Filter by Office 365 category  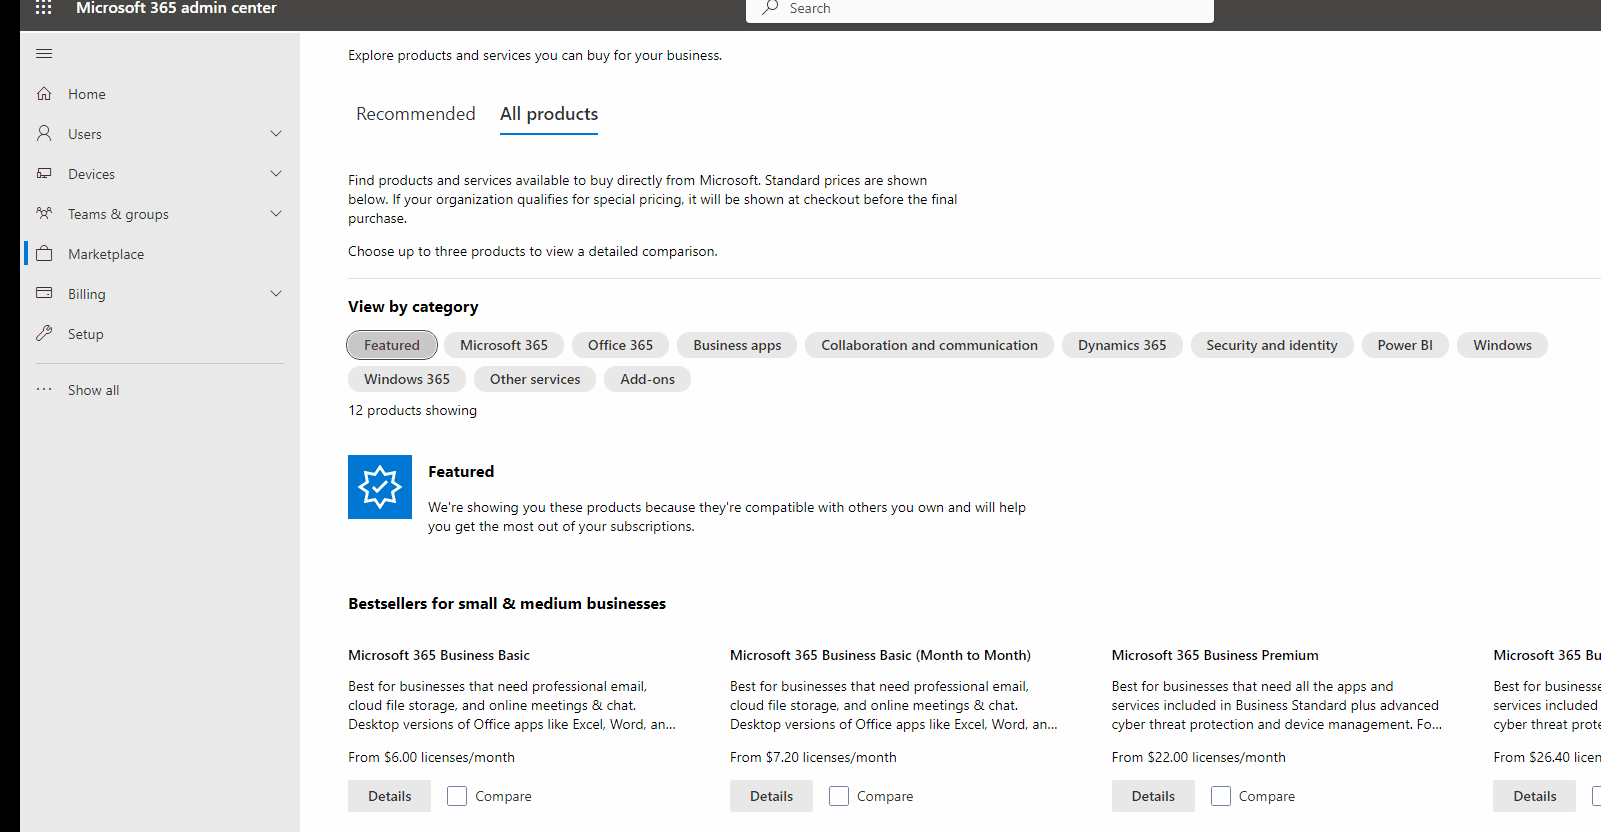(620, 345)
